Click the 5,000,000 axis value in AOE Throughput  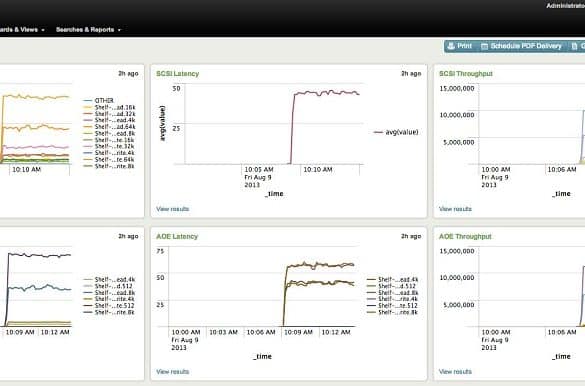(x=459, y=305)
